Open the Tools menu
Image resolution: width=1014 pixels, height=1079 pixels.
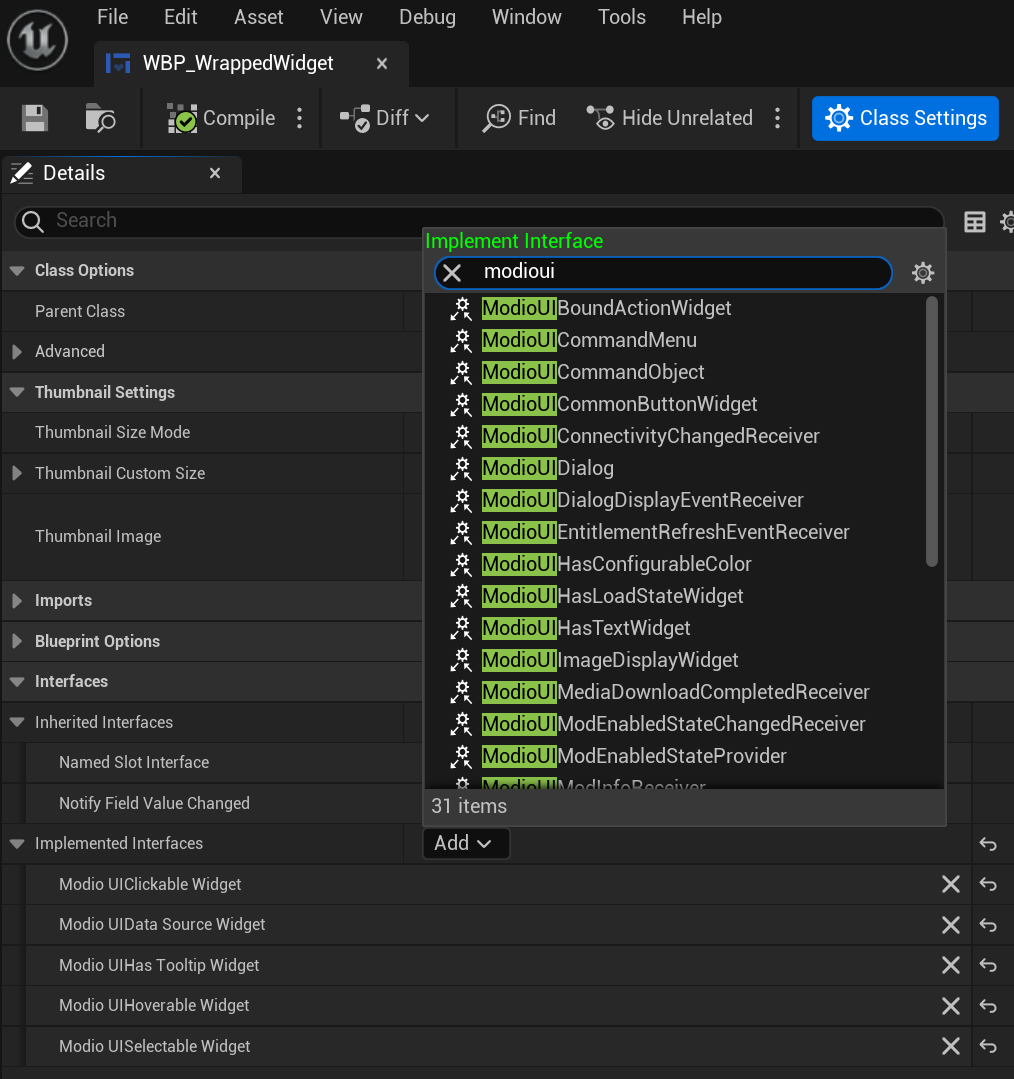622,17
